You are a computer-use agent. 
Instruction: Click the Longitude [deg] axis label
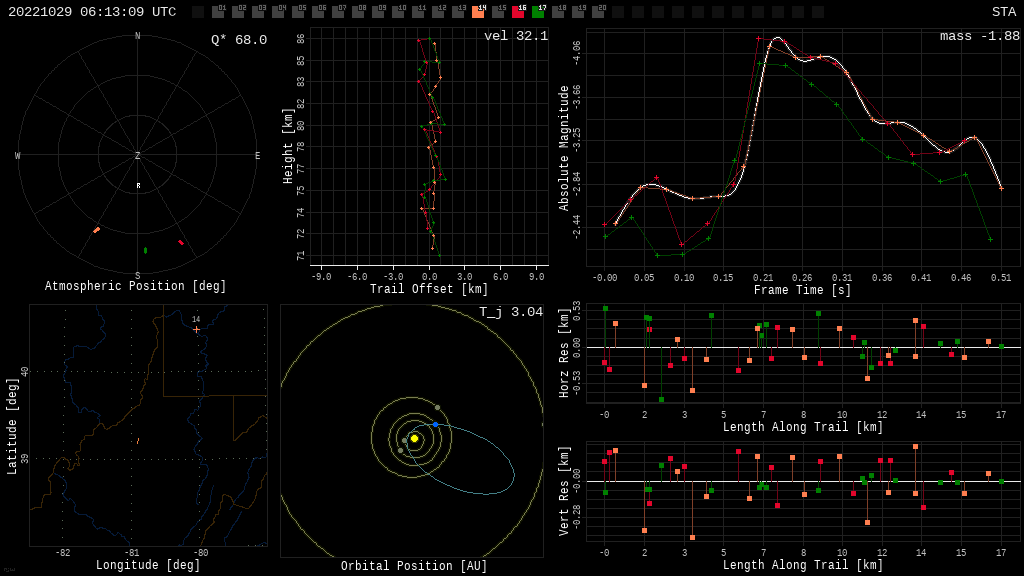tap(148, 565)
